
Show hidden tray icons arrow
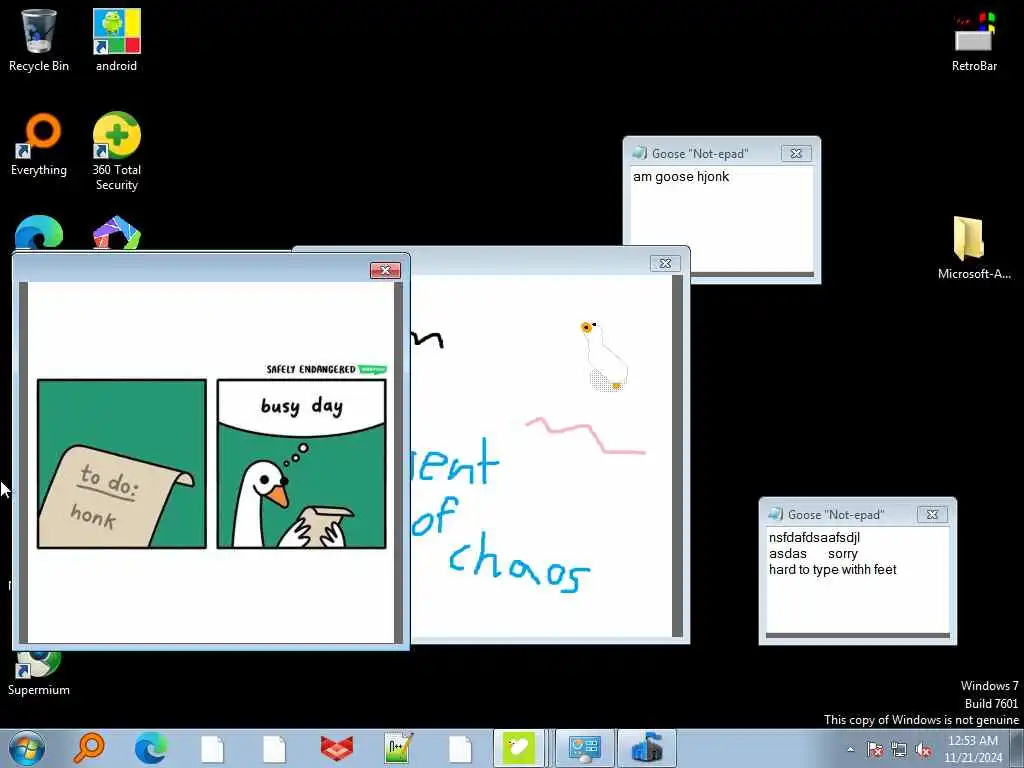click(x=850, y=750)
